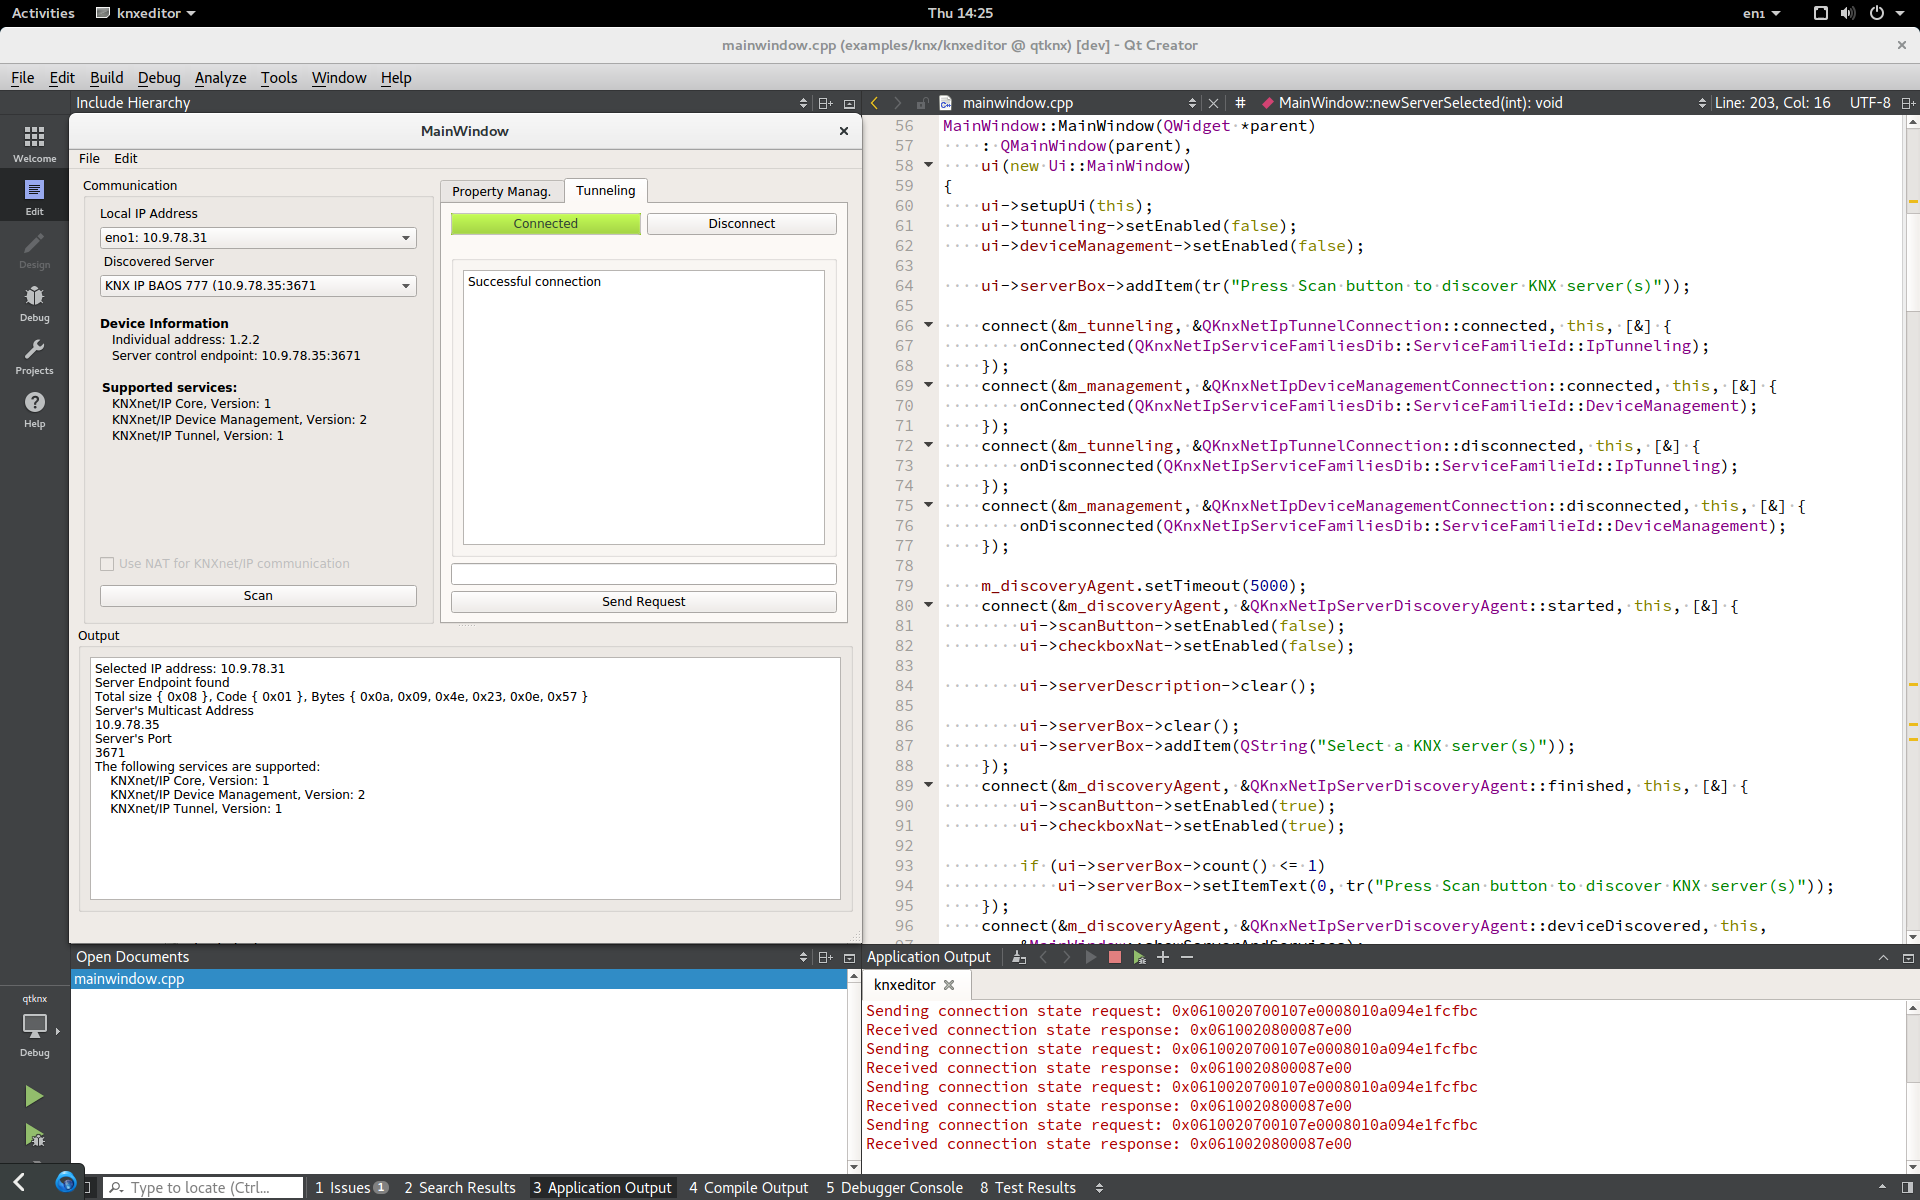
Task: Close knxeditor output tab
Action: click(x=949, y=985)
